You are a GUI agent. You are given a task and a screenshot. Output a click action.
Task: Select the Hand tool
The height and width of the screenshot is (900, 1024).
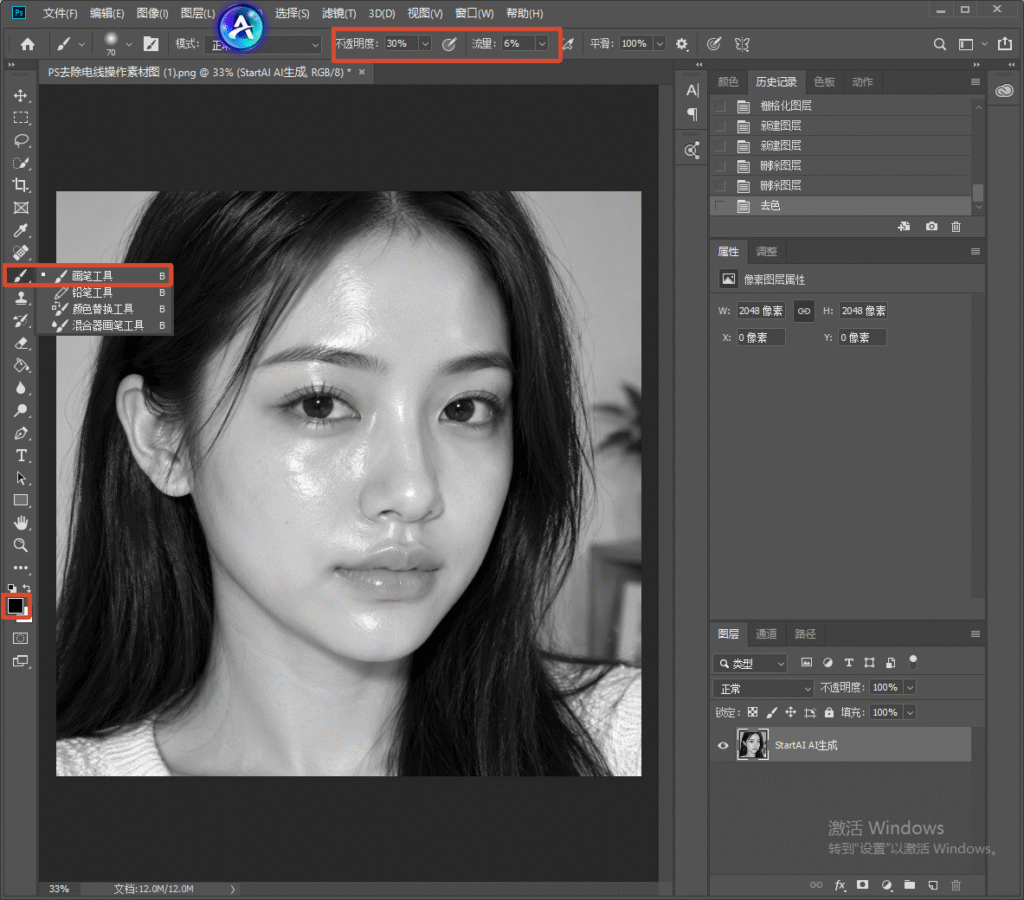pyautogui.click(x=21, y=522)
